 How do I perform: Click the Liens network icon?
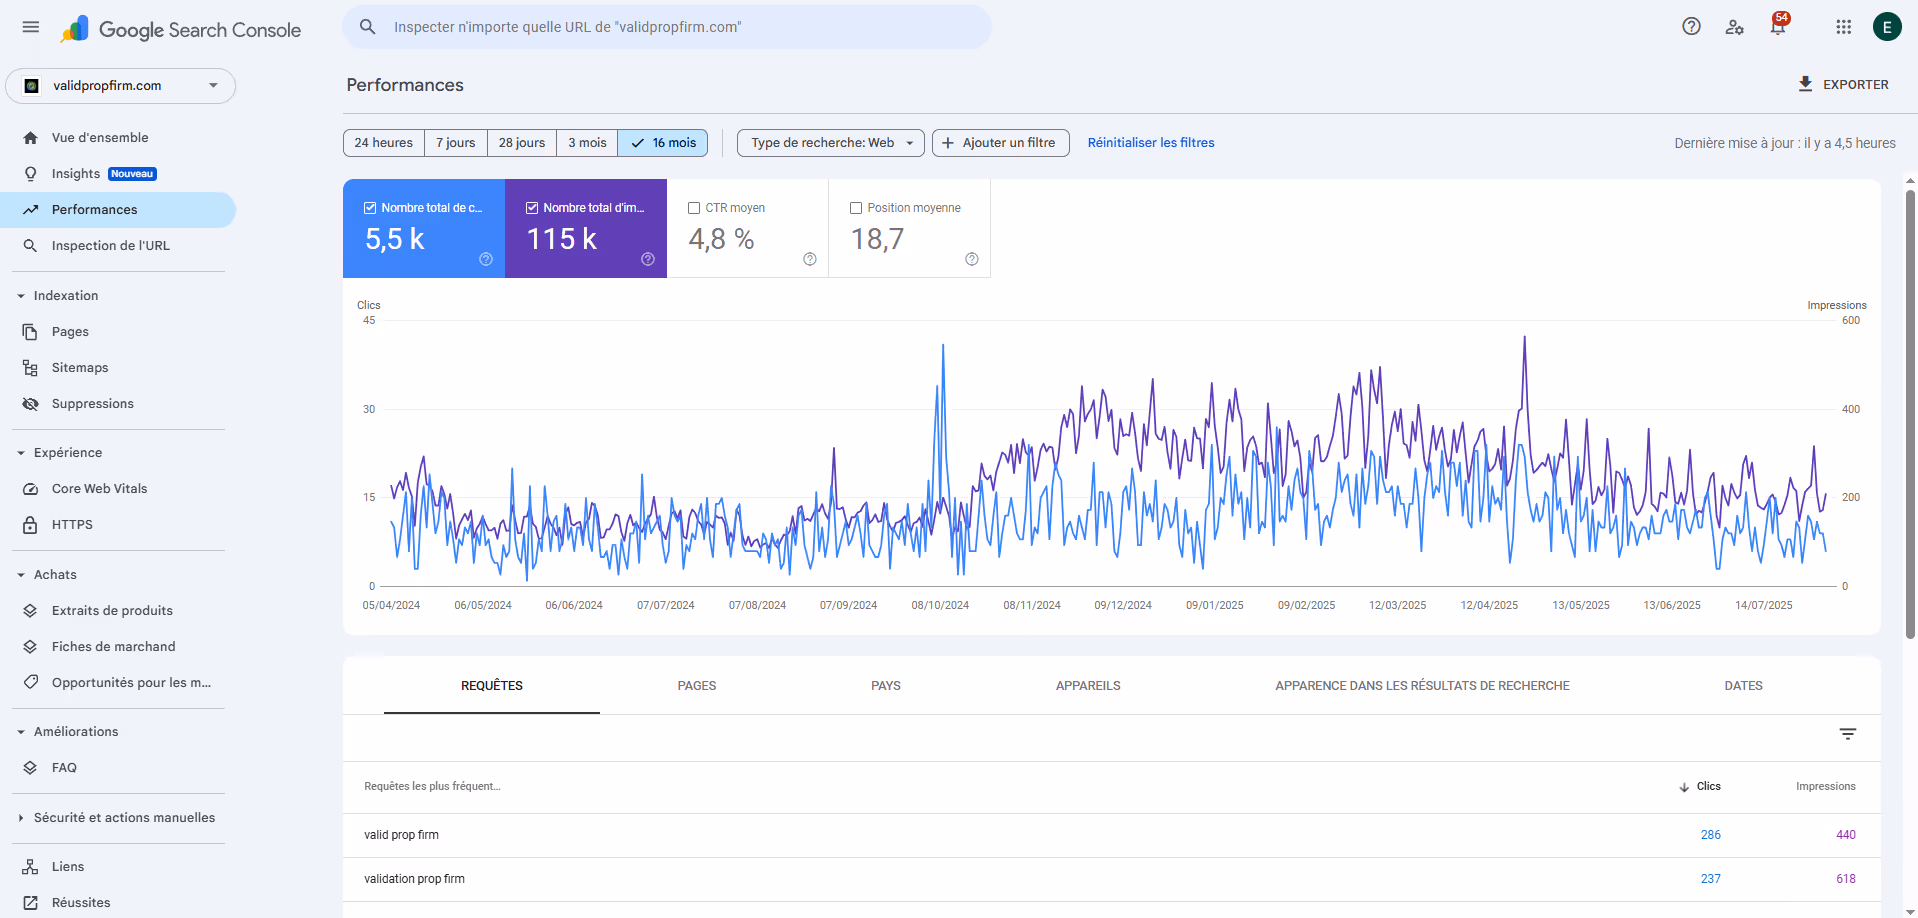click(31, 867)
